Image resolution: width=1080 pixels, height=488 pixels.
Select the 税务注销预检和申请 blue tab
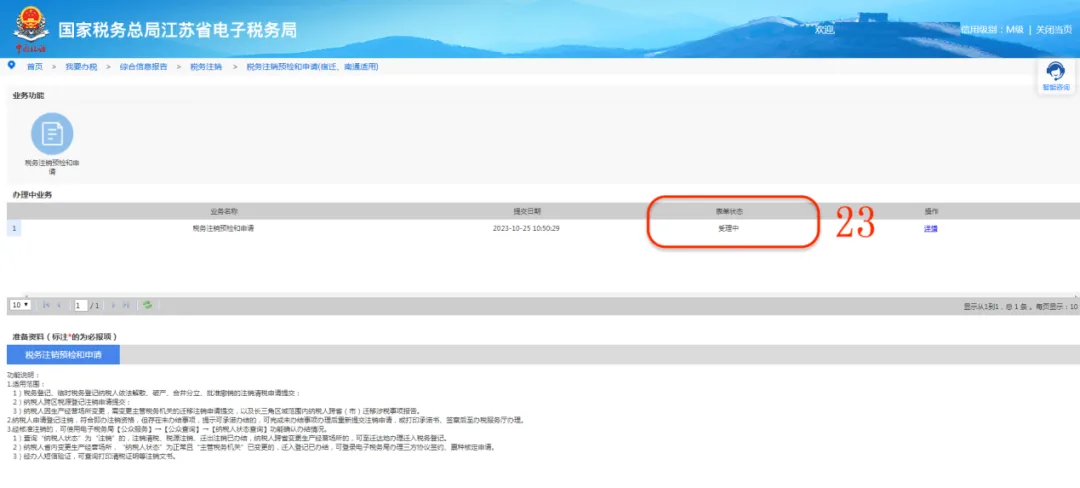(x=63, y=355)
